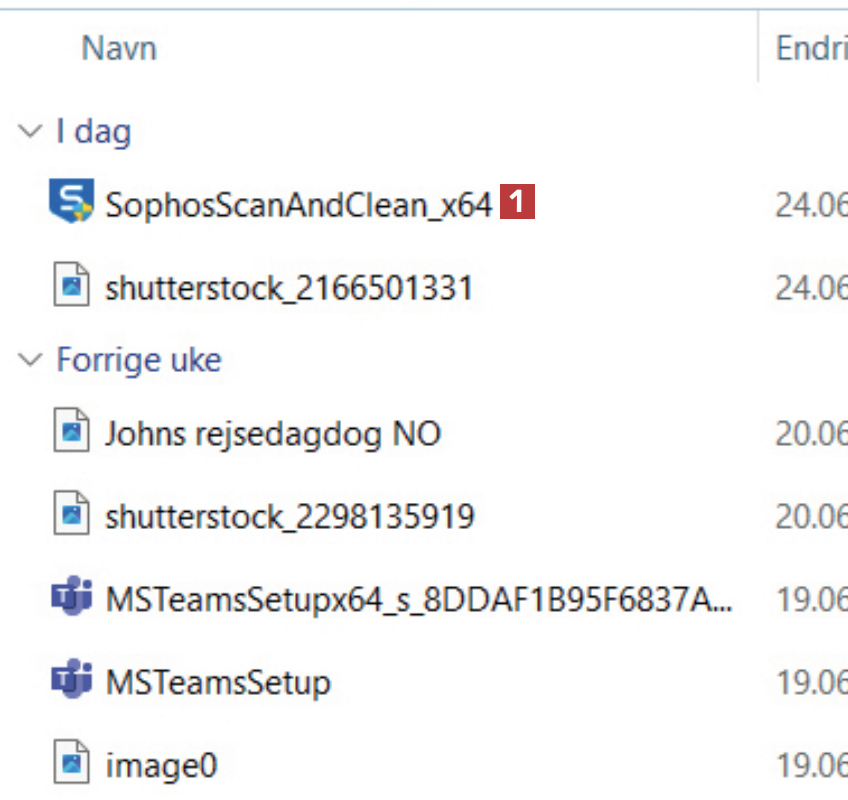Click the red number 1 badge

coord(518,203)
